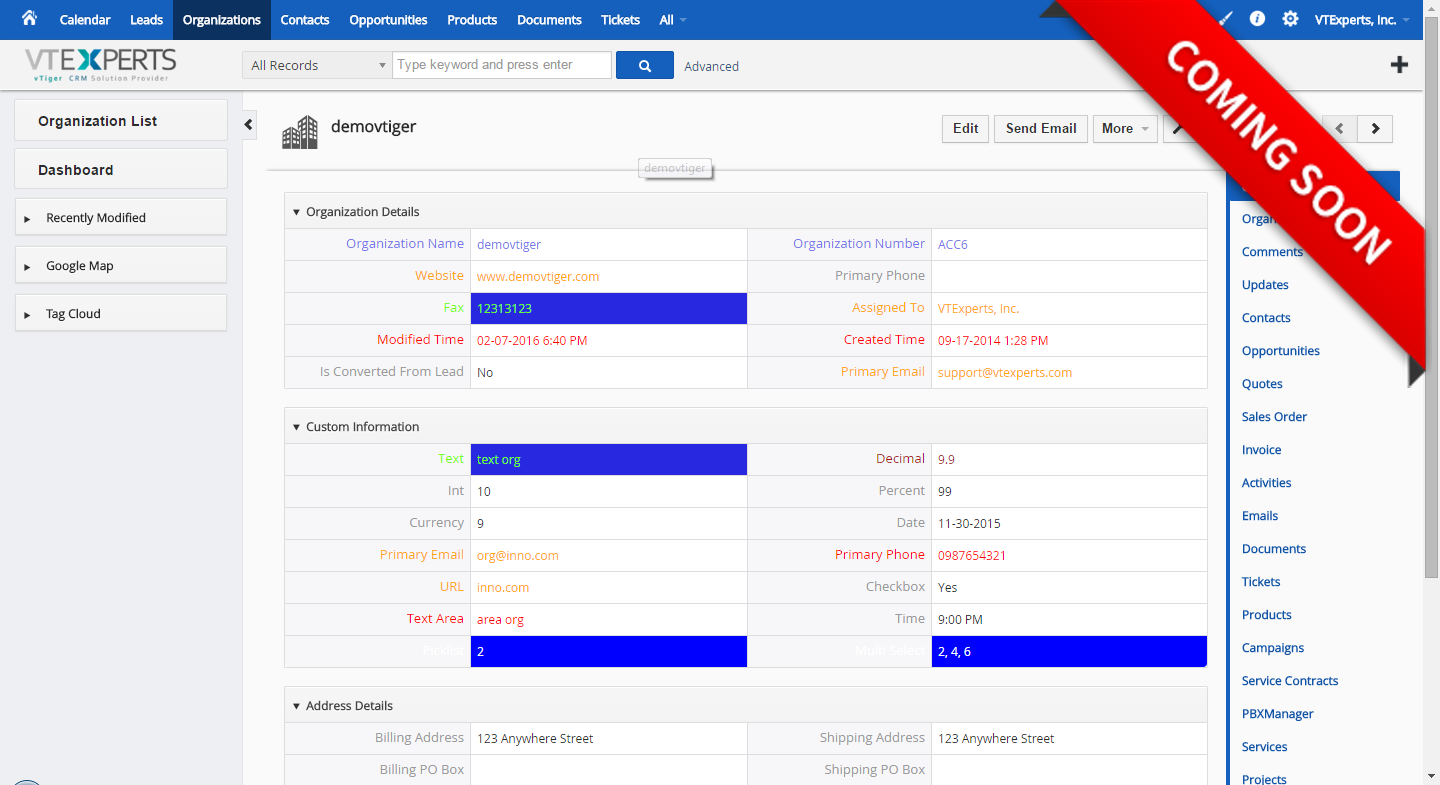The image size is (1440, 785).
Task: Open Organization List in sidebar
Action: pos(121,120)
